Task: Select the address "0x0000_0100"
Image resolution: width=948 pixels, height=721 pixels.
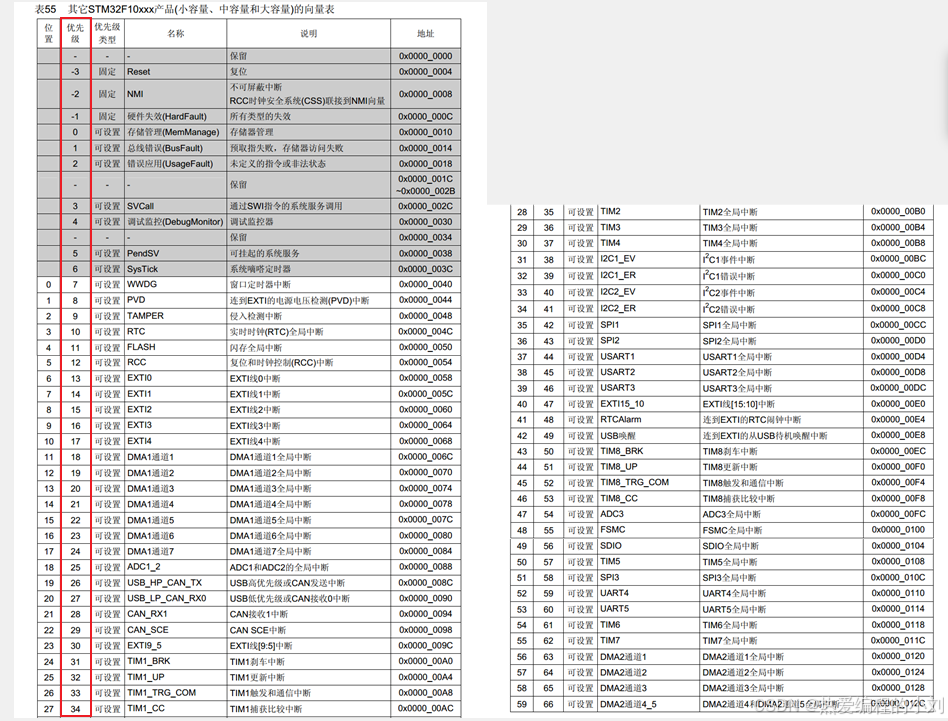Action: (x=898, y=529)
